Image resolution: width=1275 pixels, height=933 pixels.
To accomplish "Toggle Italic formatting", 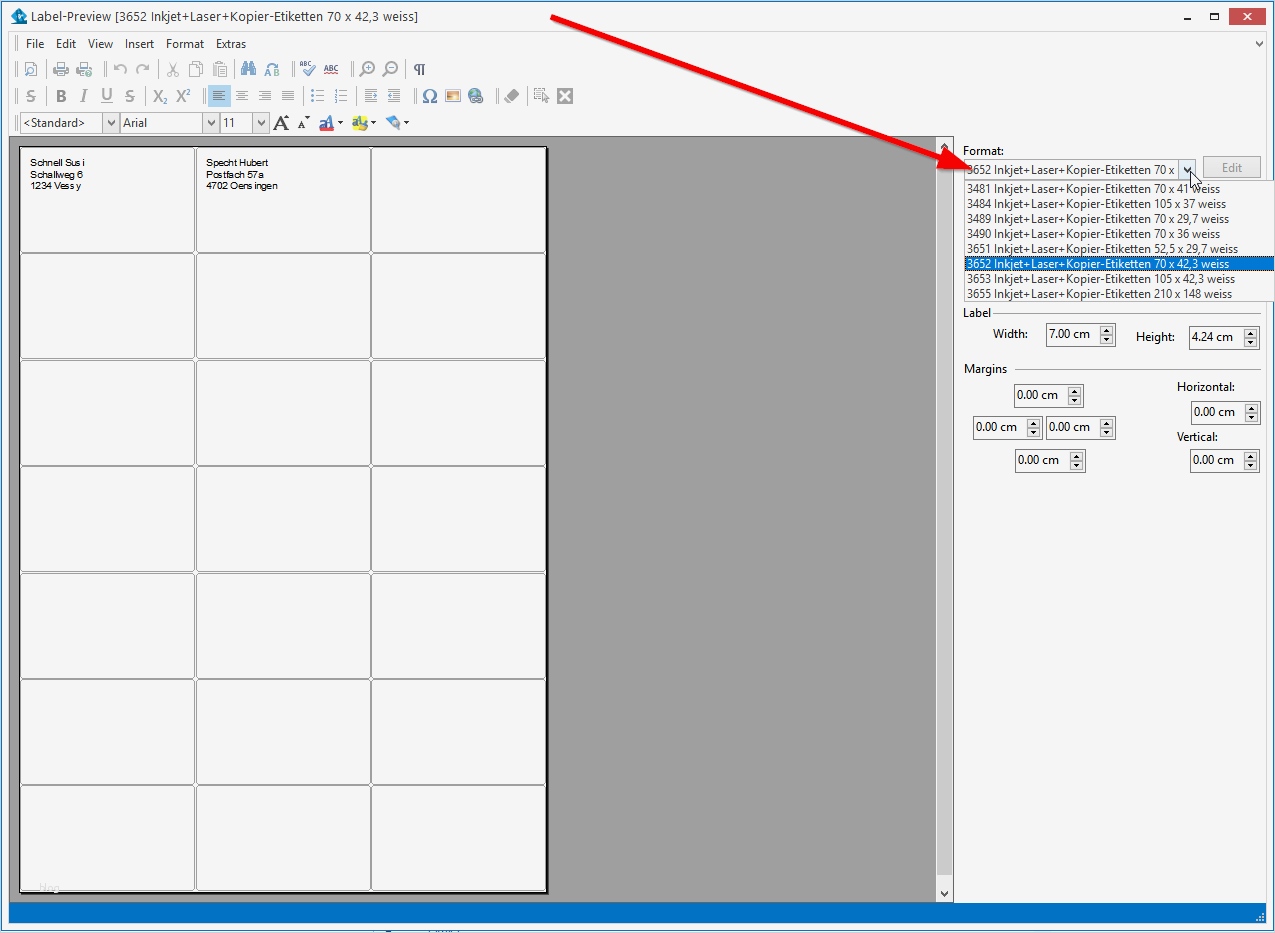I will pos(84,96).
